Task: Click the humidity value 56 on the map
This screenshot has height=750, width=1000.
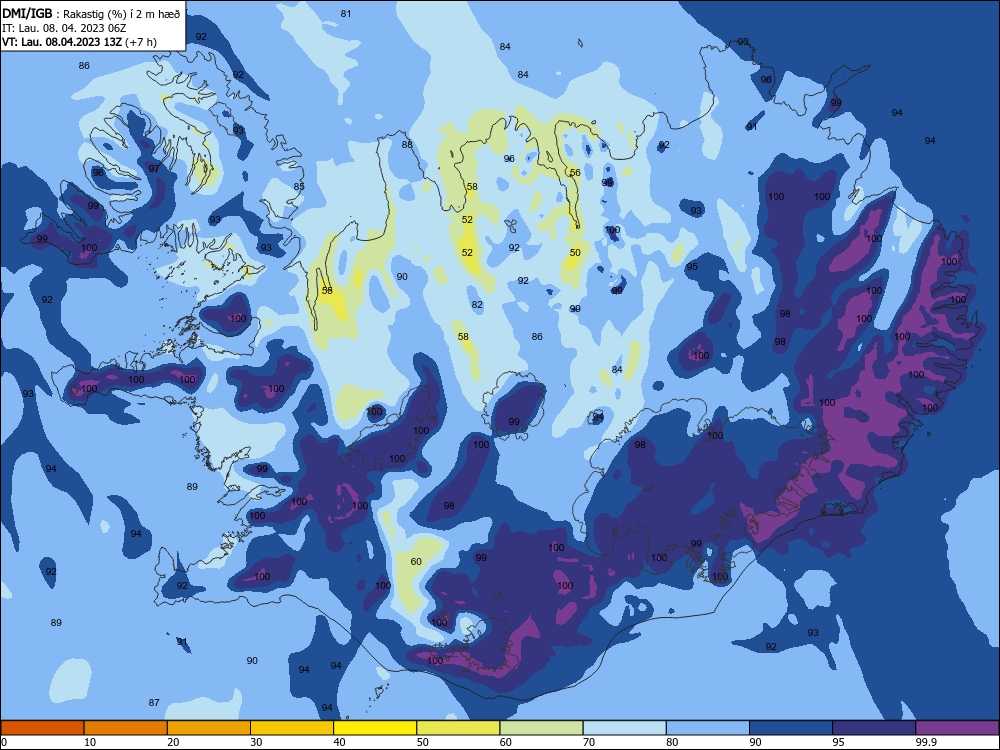Action: point(575,172)
